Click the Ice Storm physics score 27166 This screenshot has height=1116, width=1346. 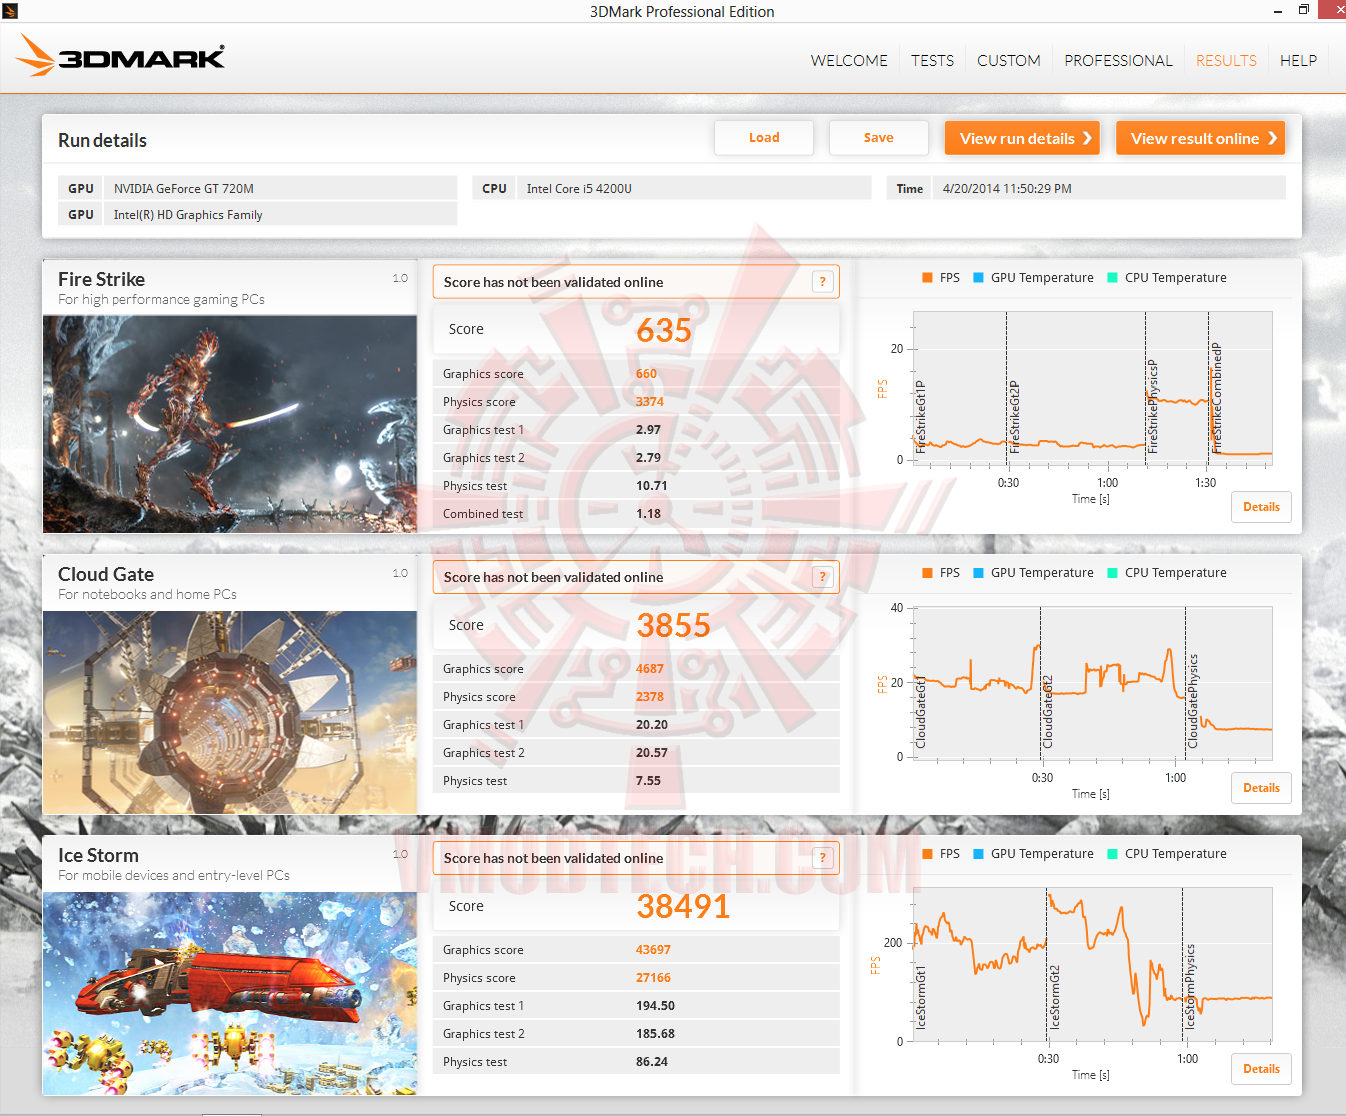pyautogui.click(x=653, y=978)
